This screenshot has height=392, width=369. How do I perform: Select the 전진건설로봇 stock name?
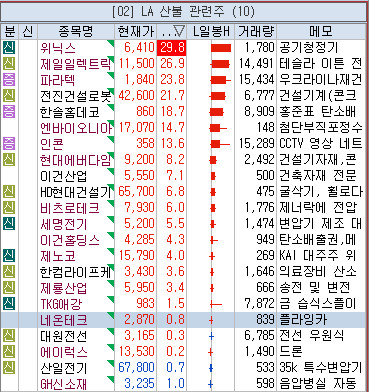pyautogui.click(x=76, y=96)
